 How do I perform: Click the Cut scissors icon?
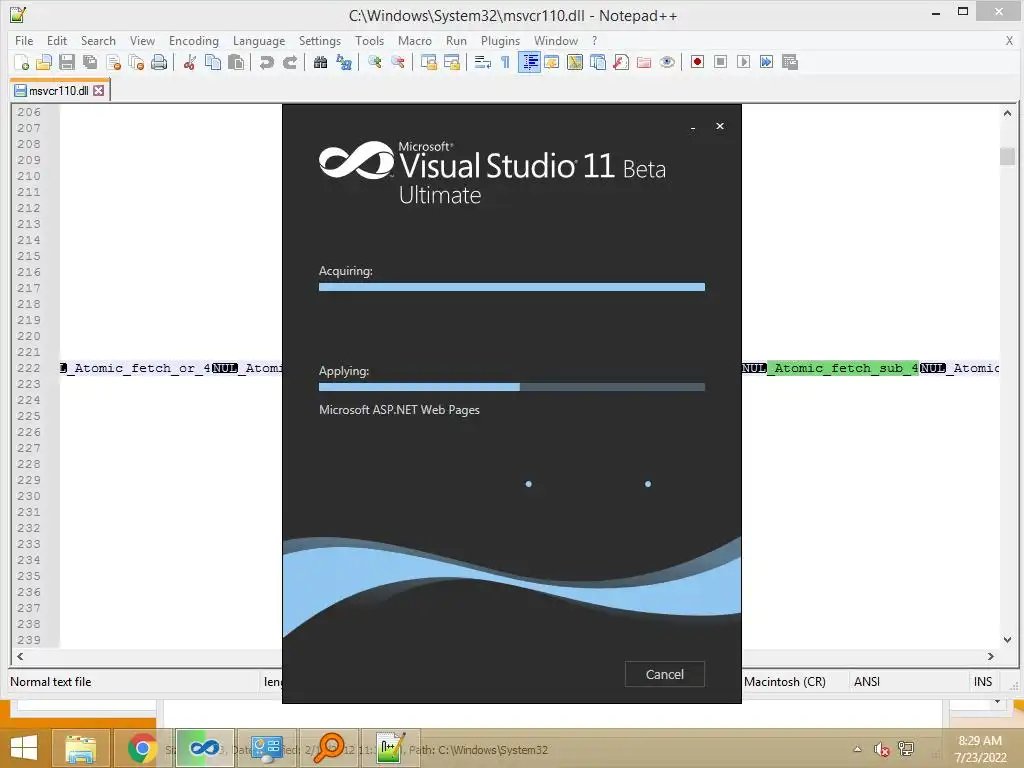coord(189,62)
